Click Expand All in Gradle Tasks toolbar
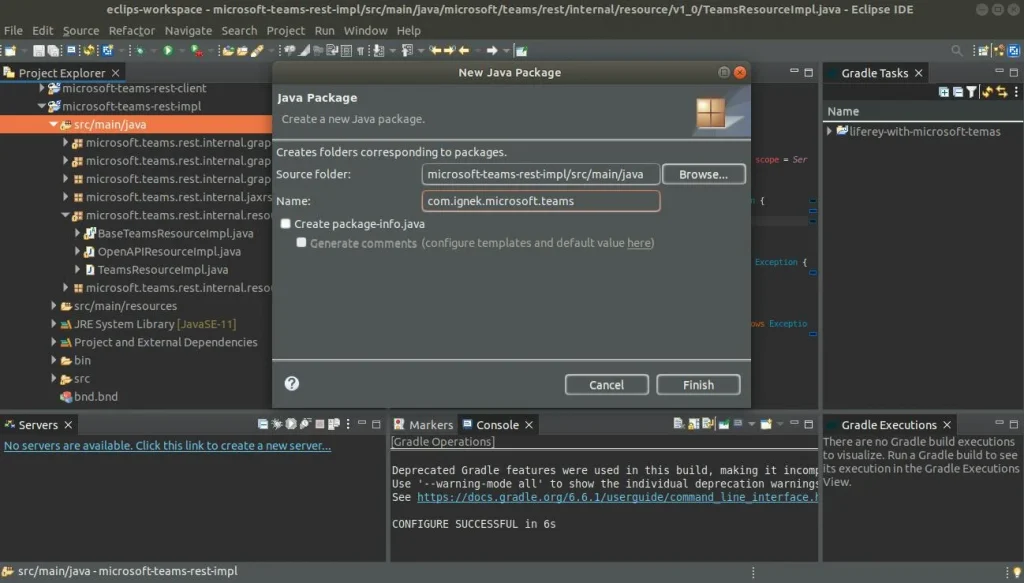This screenshot has width=1024, height=583. (944, 92)
